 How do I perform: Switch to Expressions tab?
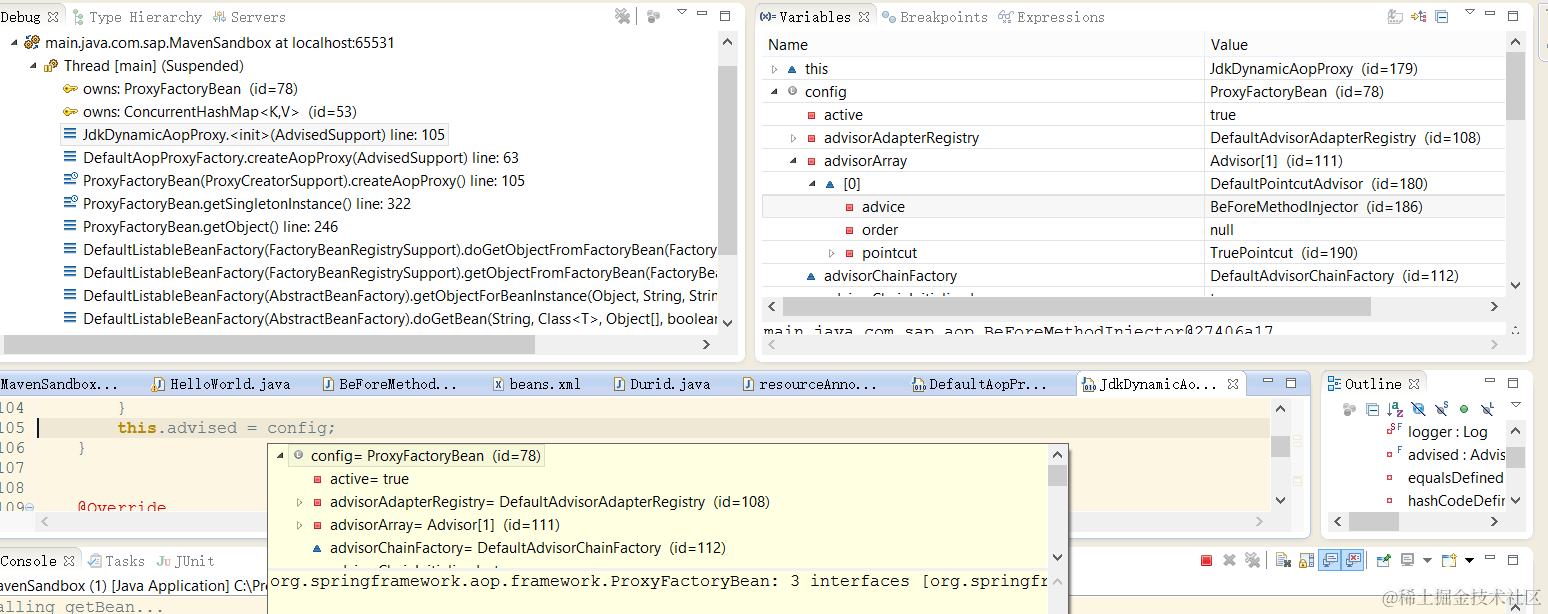pos(1052,17)
